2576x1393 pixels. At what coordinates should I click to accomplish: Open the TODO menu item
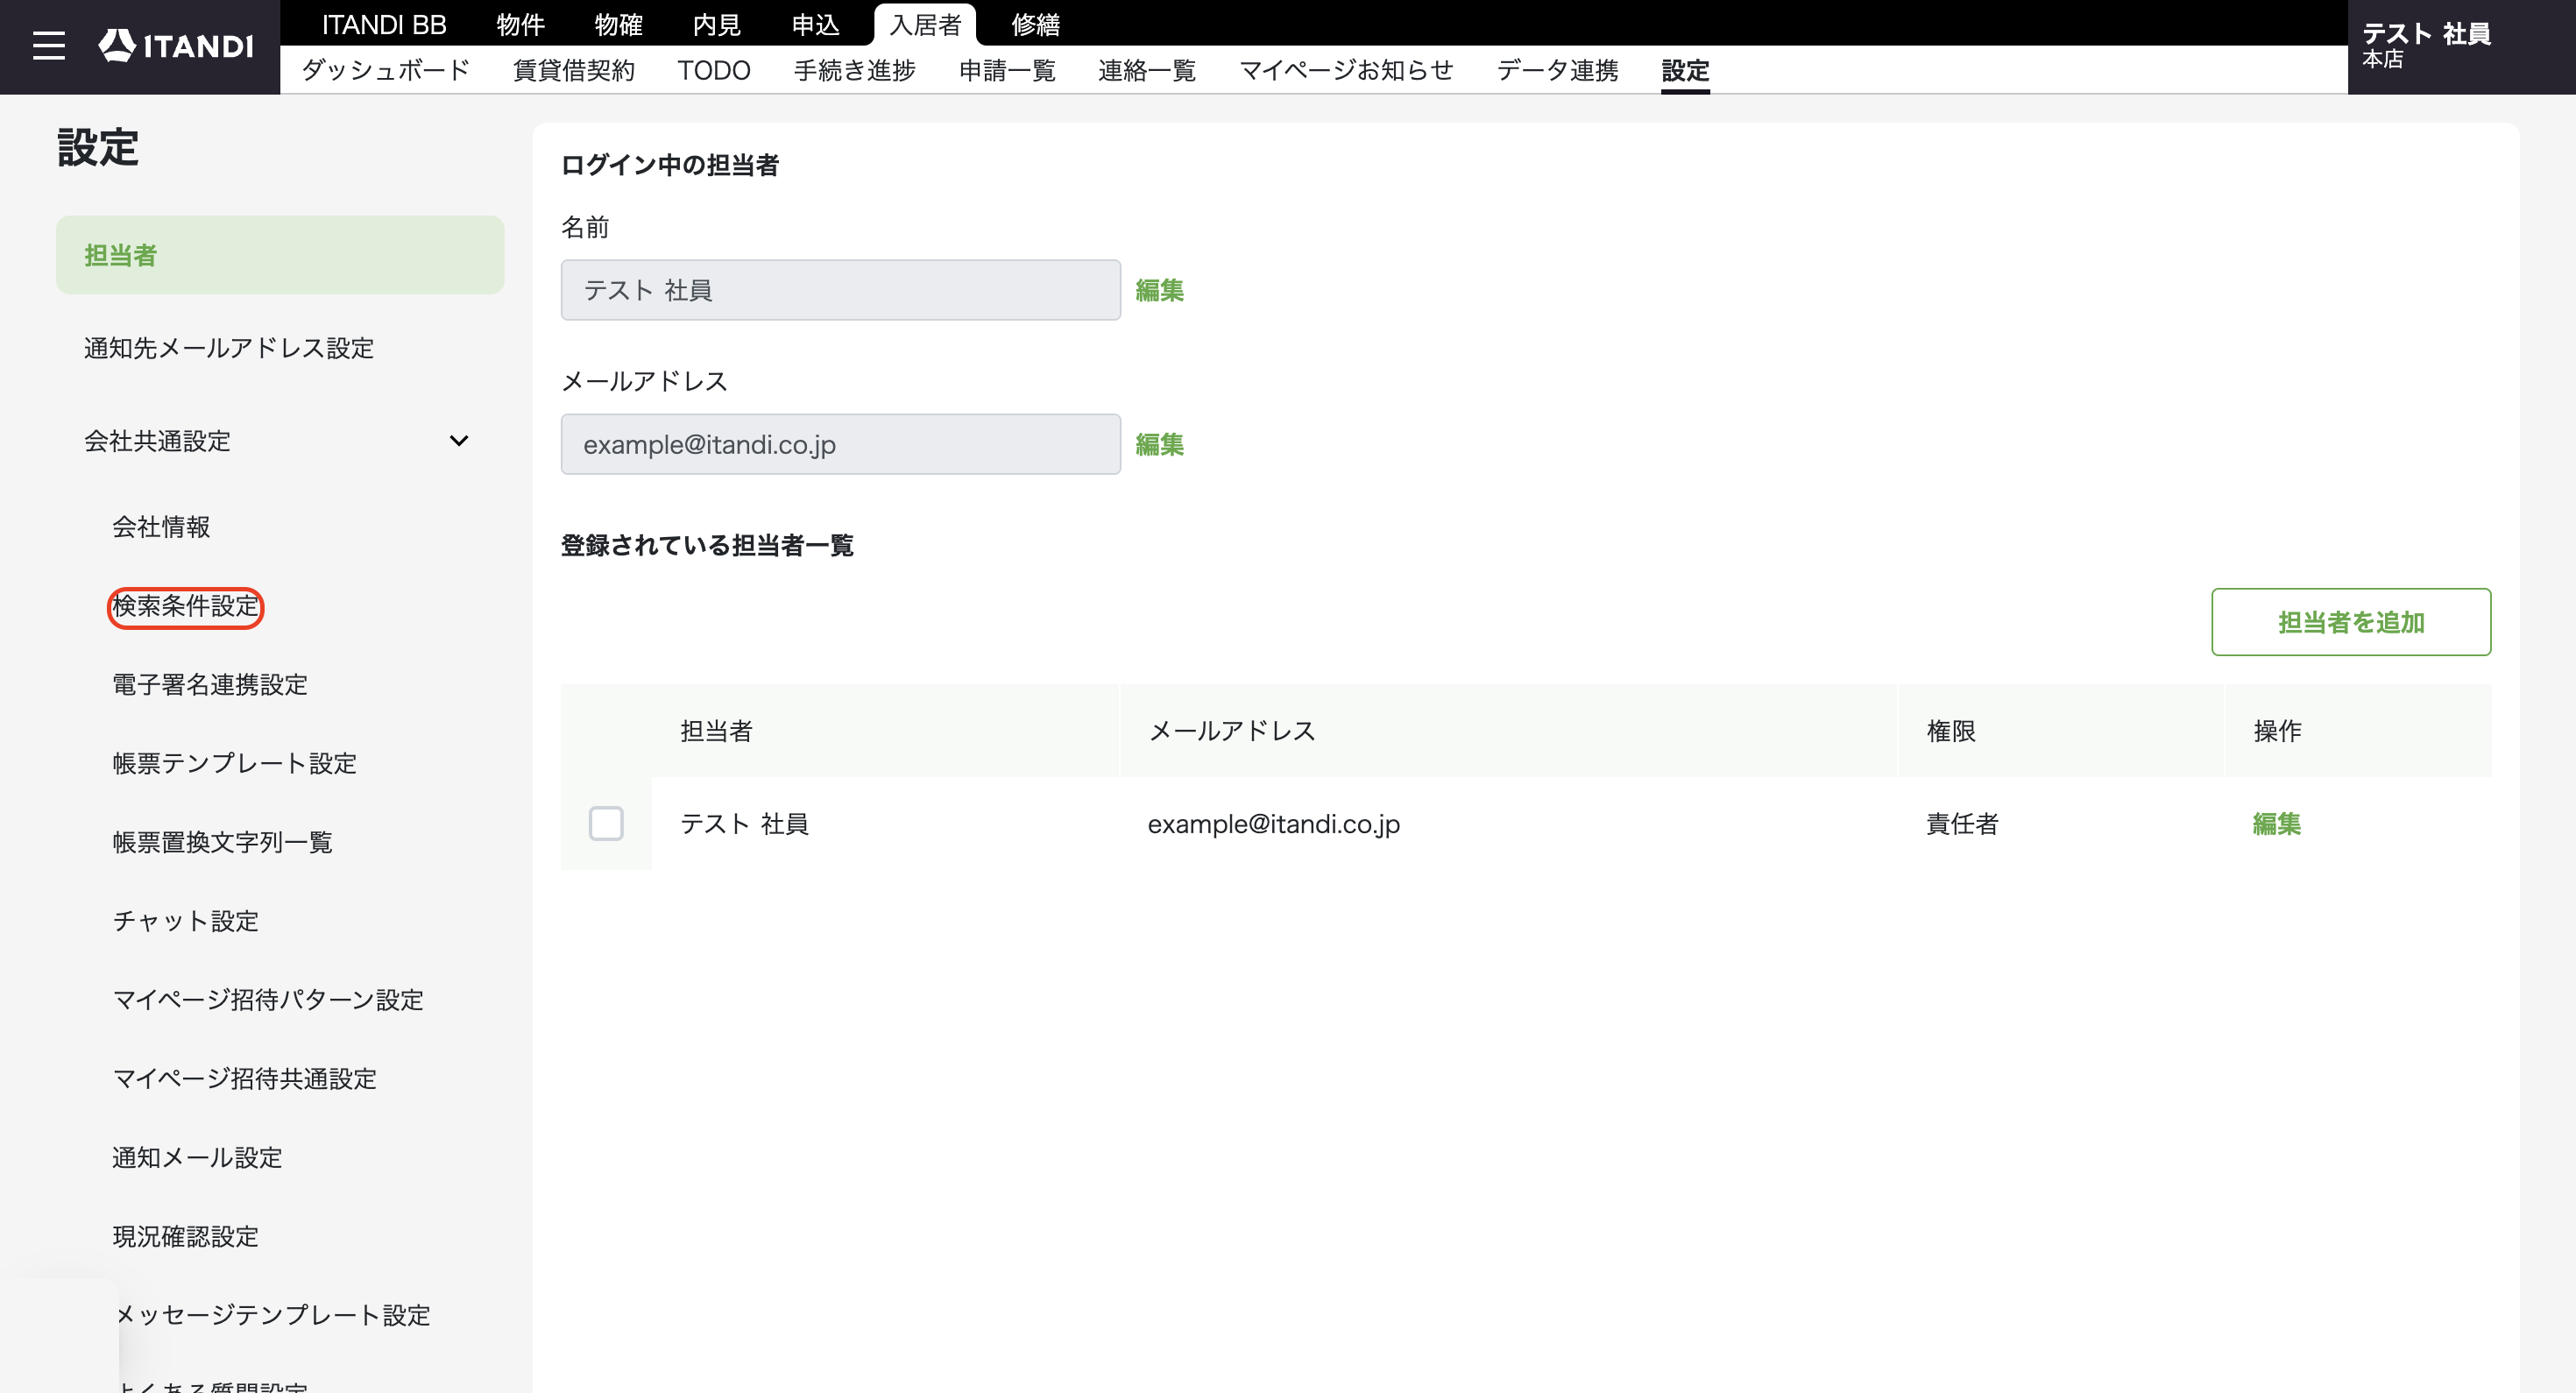(x=714, y=70)
